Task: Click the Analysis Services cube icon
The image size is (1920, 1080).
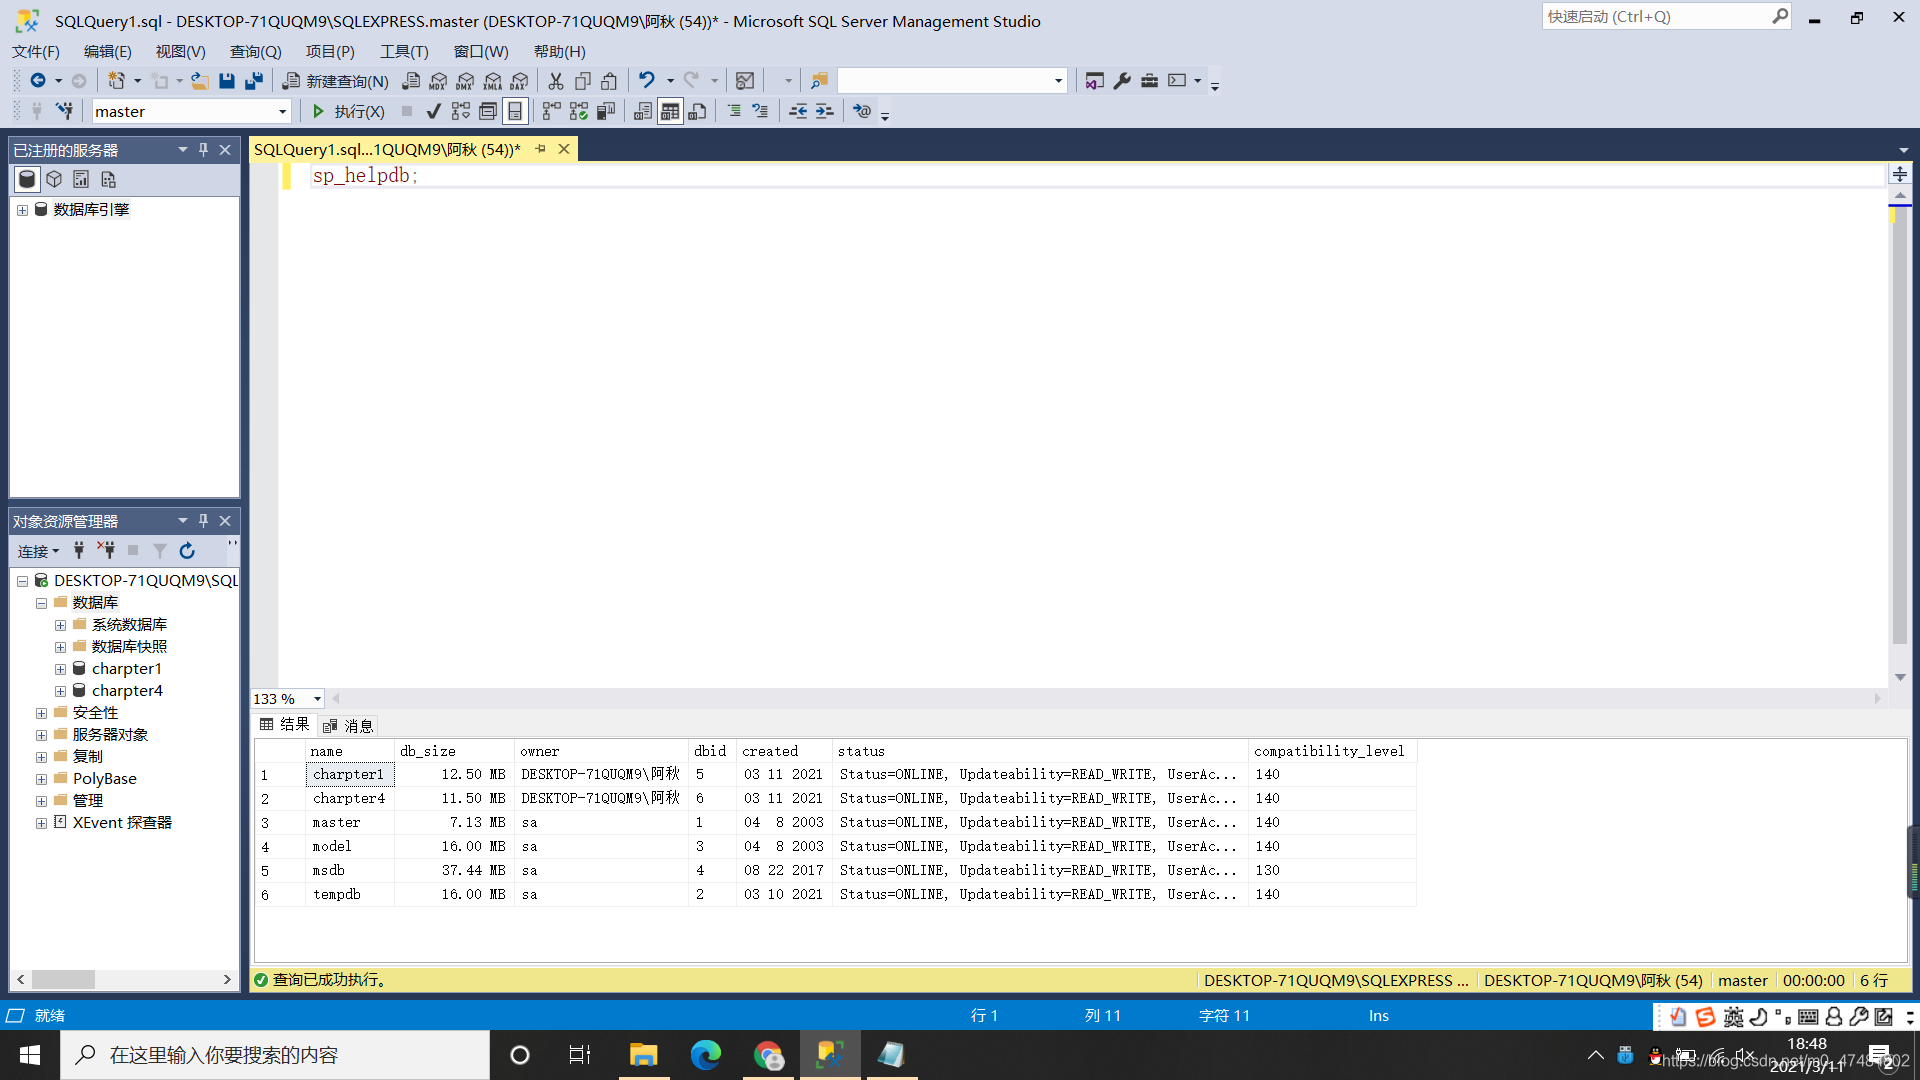Action: point(54,179)
